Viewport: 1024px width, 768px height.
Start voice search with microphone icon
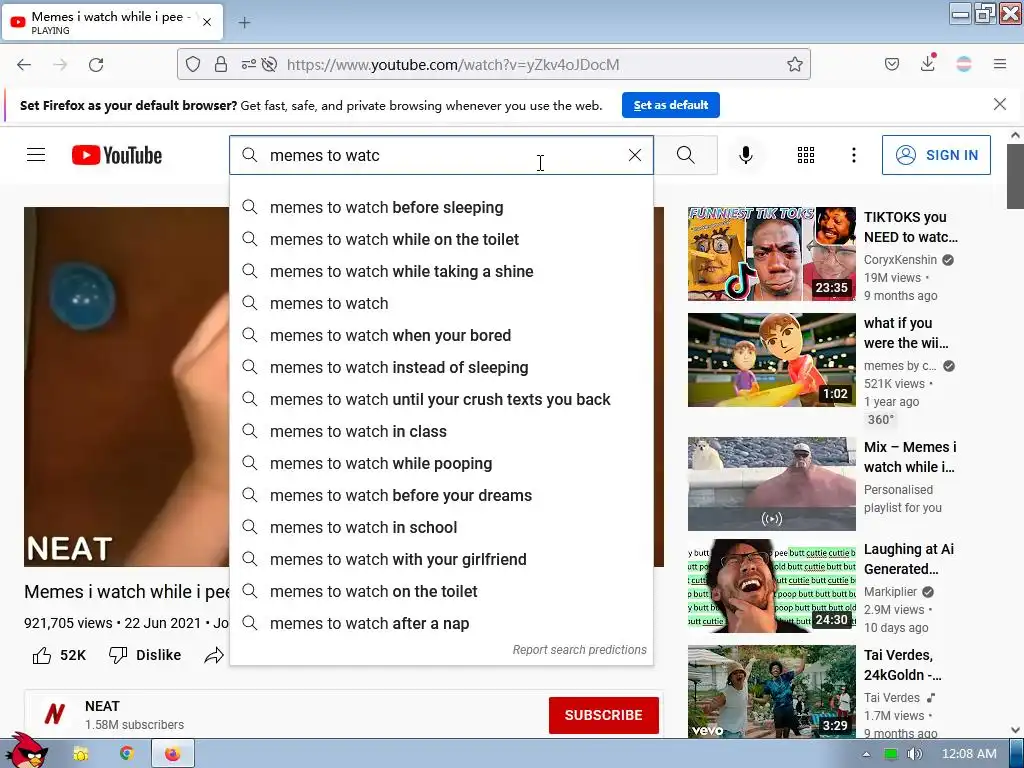[x=746, y=155]
